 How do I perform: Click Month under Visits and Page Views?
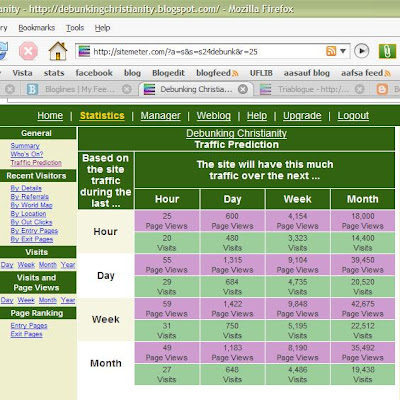pyautogui.click(x=48, y=300)
